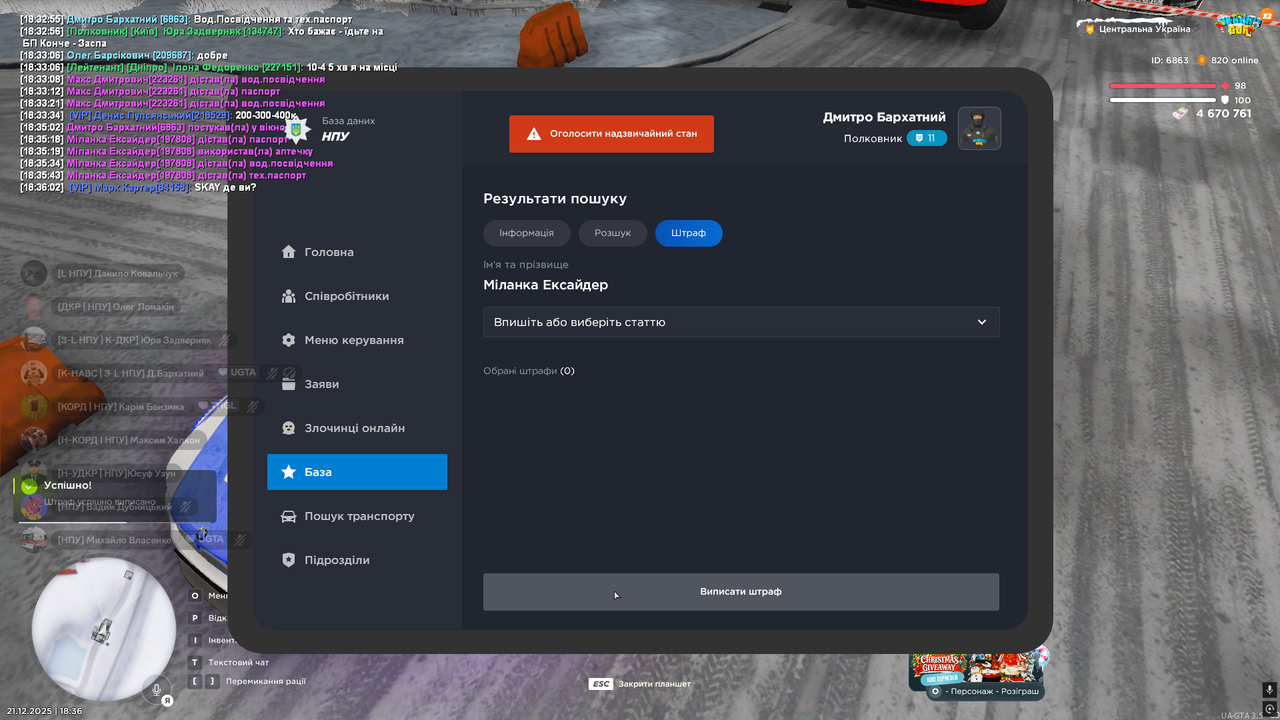This screenshot has height=720, width=1280.
Task: Click the Christmas Giveaway banner
Action: click(974, 670)
